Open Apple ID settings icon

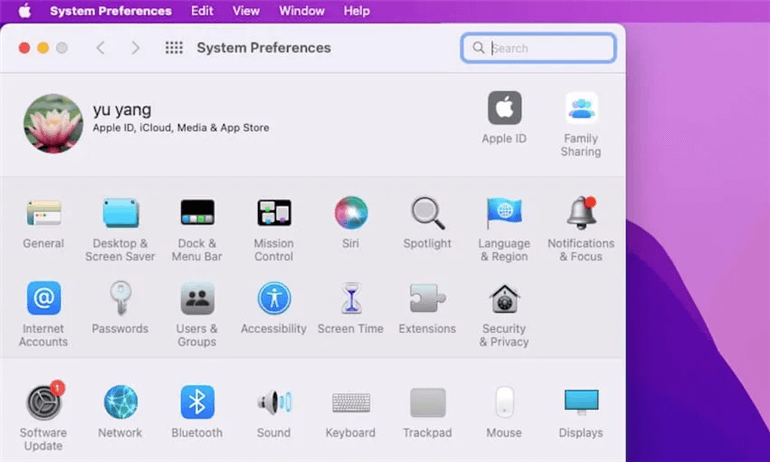click(504, 108)
